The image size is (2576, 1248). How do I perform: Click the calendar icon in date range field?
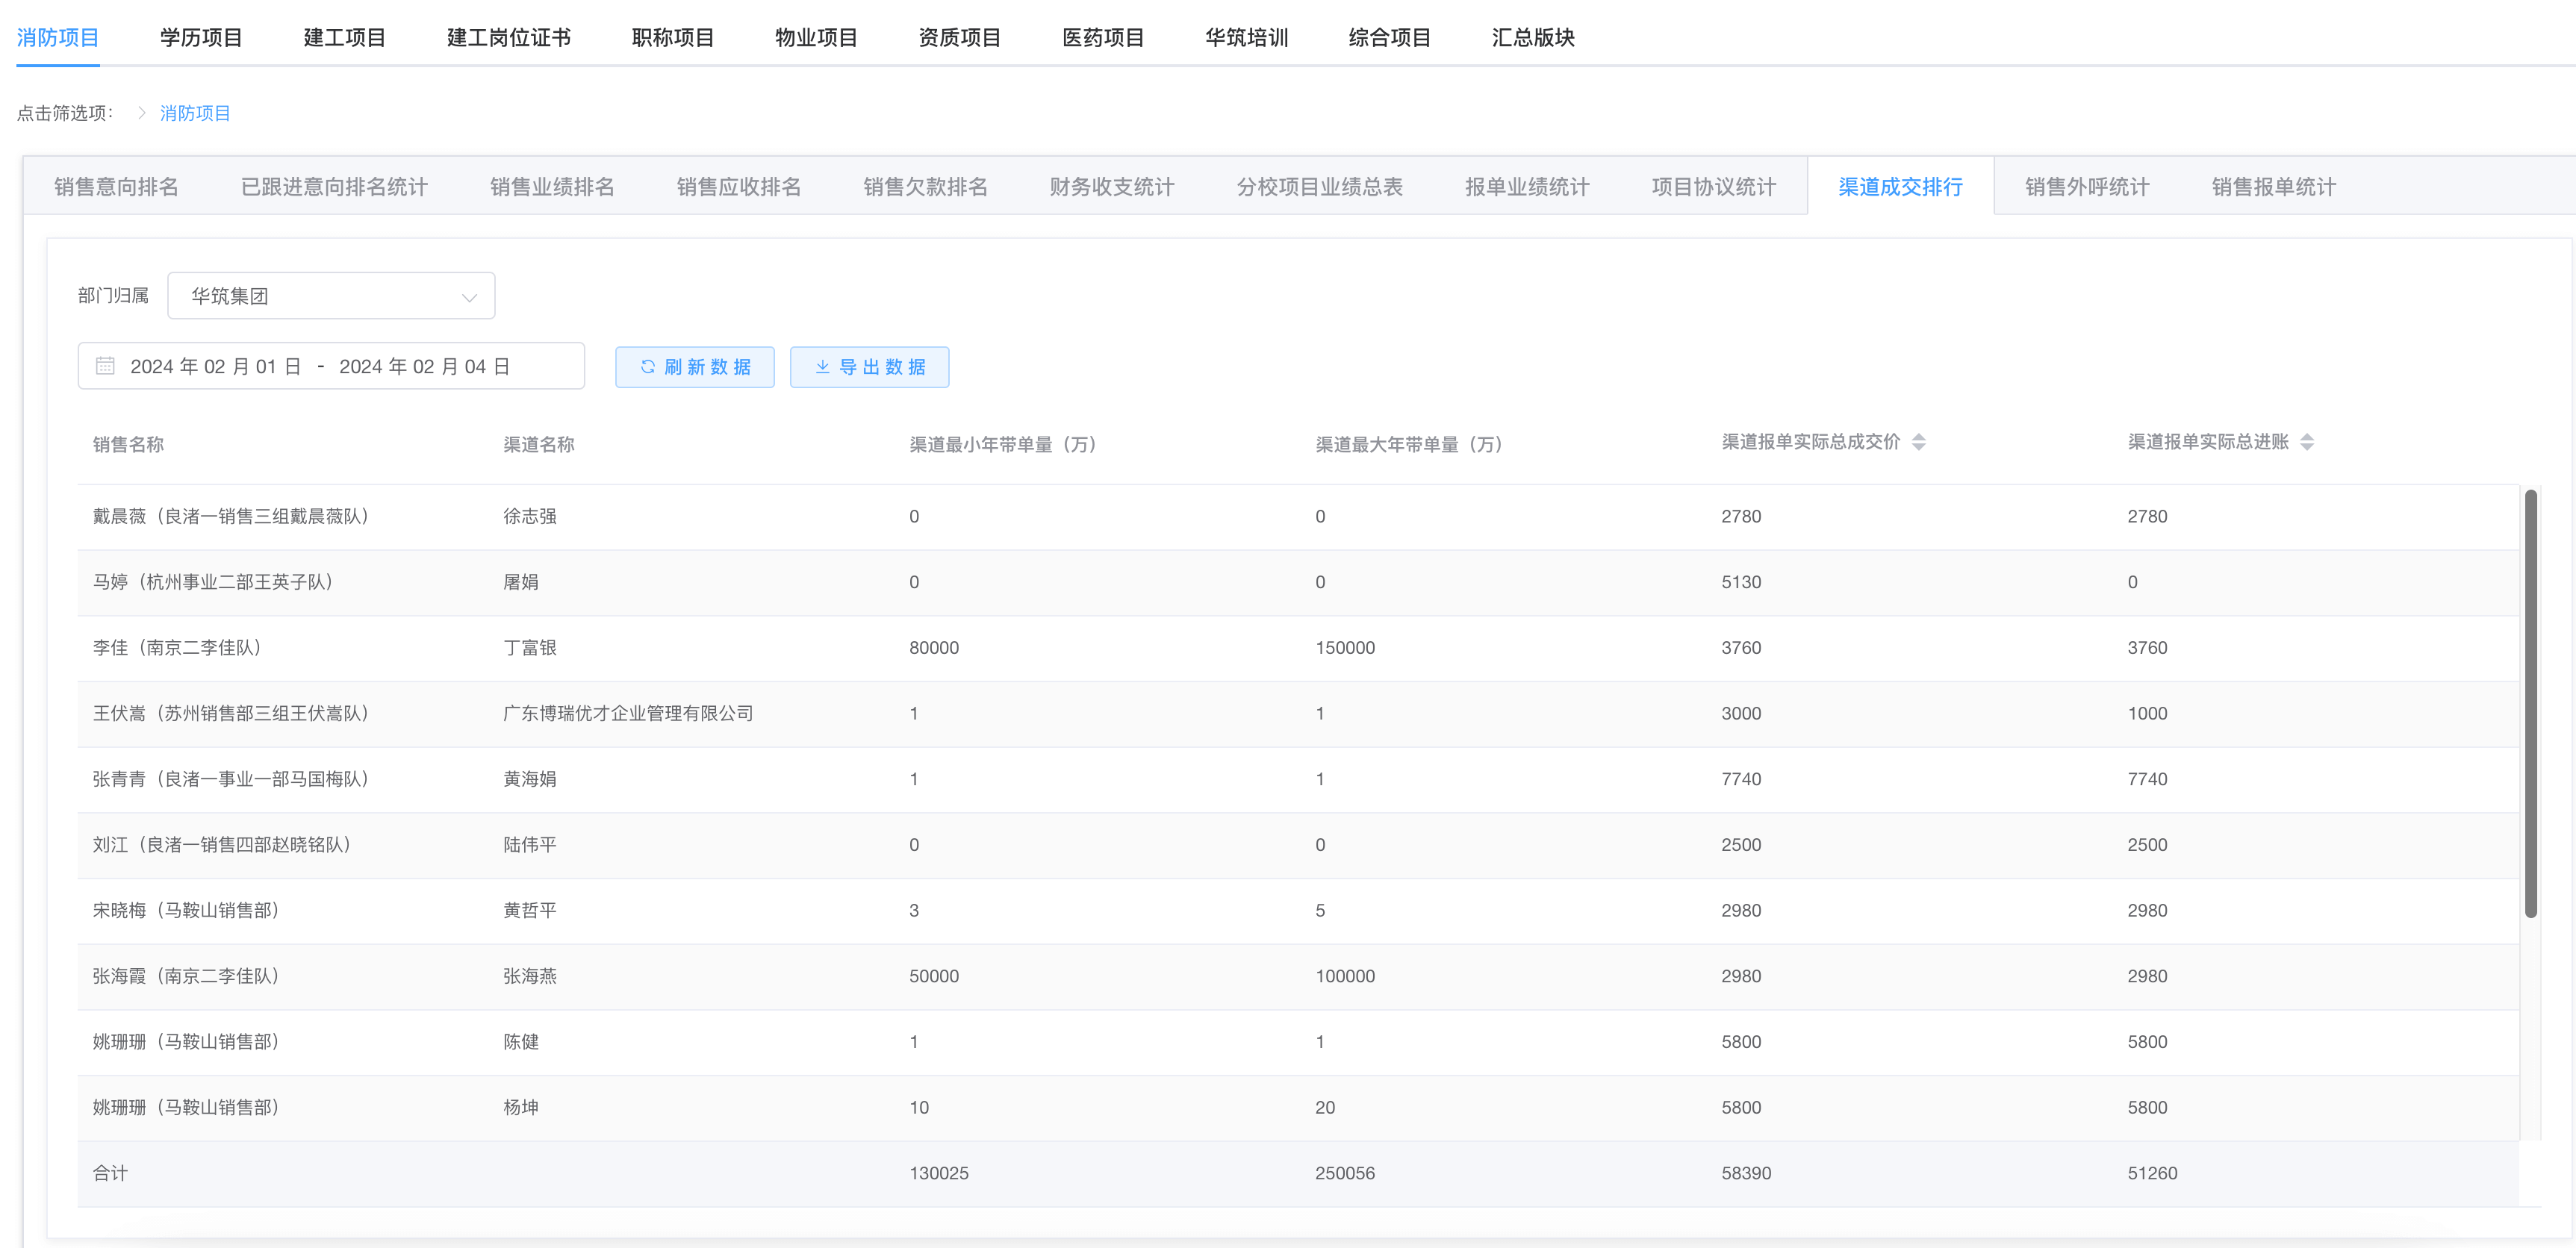click(105, 366)
